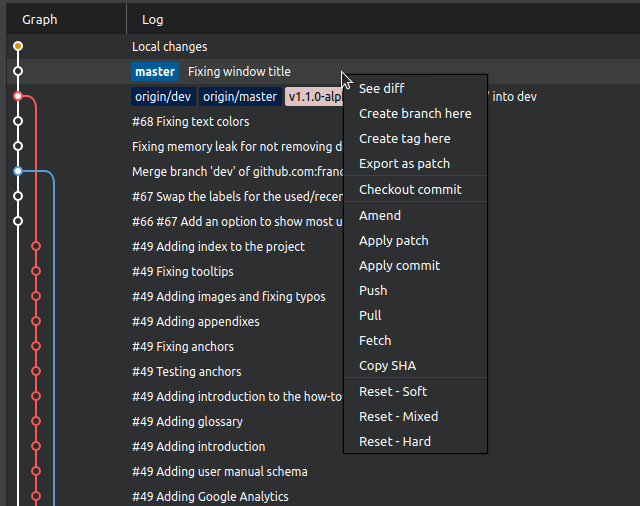Viewport: 640px width, 506px height.
Task: Select Apply patch option
Action: (416, 241)
